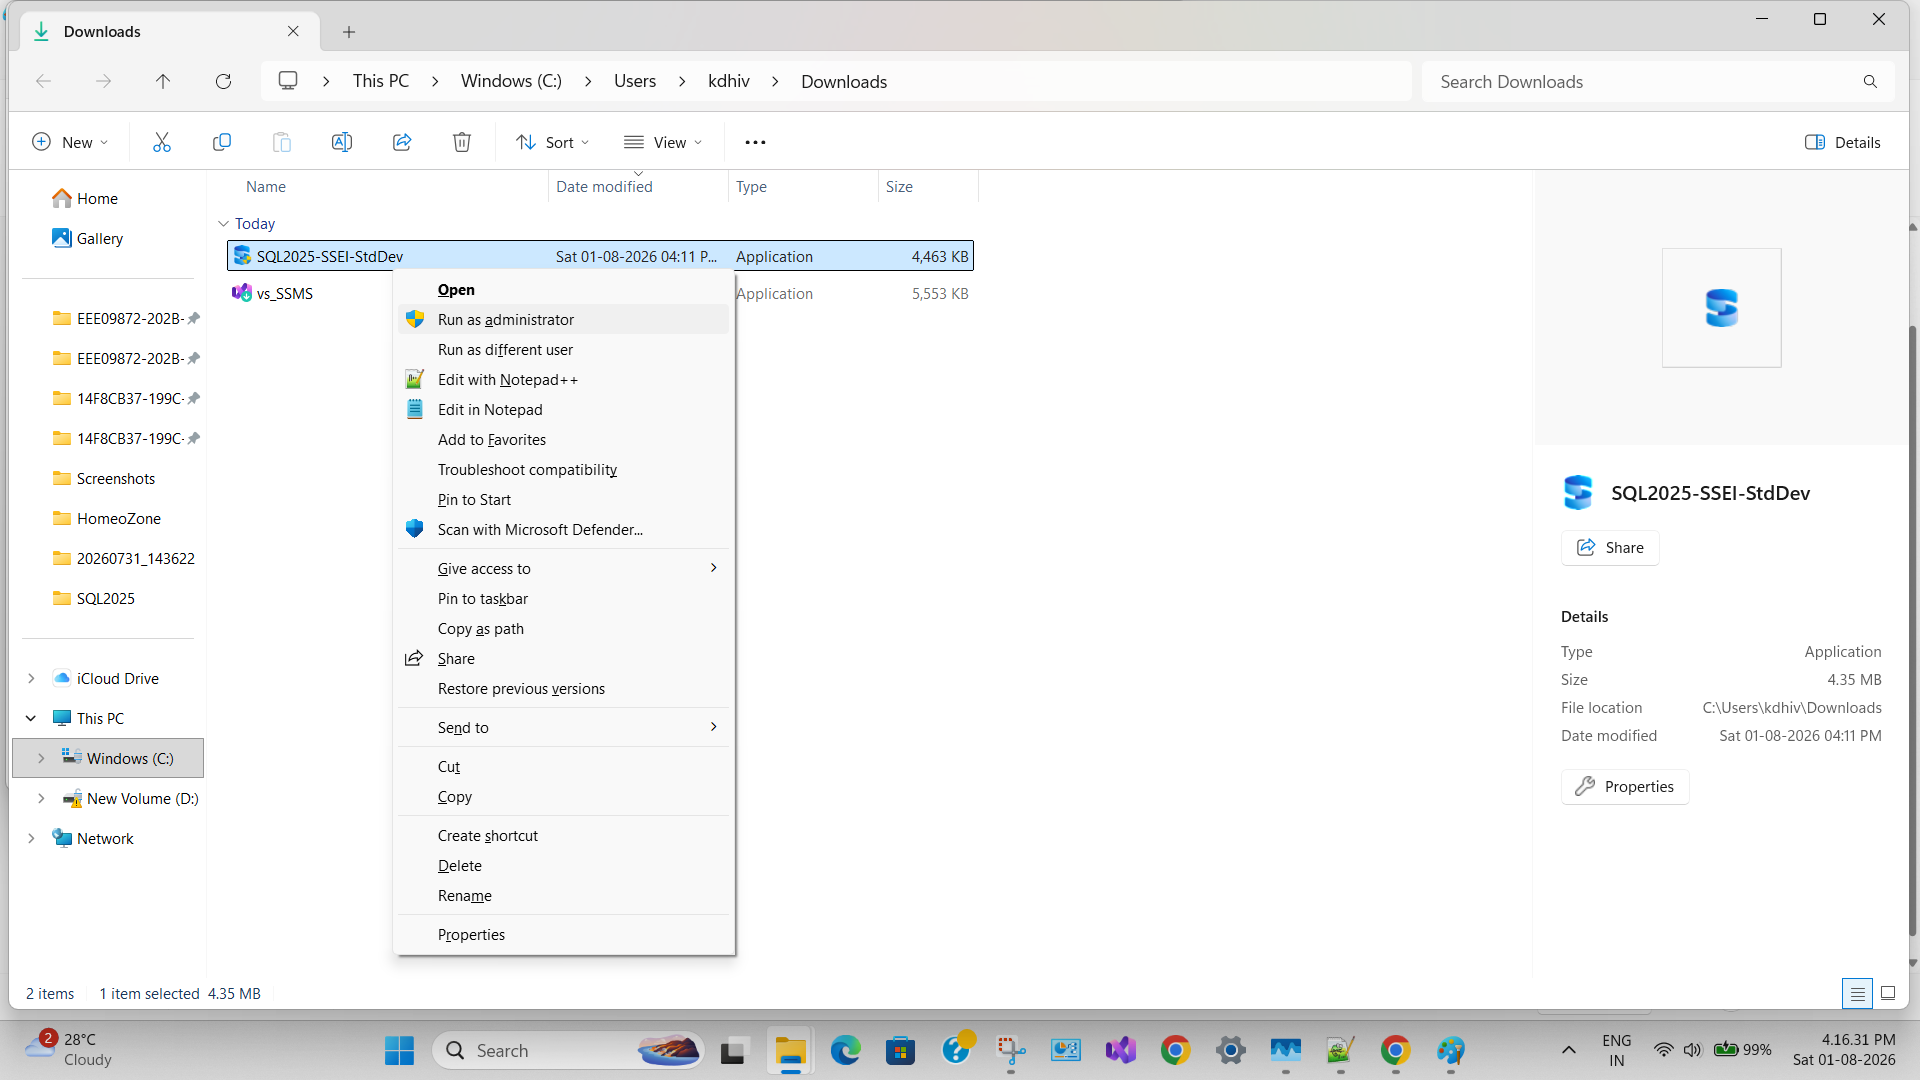Image resolution: width=1920 pixels, height=1080 pixels.
Task: Expand New Volume (D:) tree node
Action: click(x=41, y=798)
